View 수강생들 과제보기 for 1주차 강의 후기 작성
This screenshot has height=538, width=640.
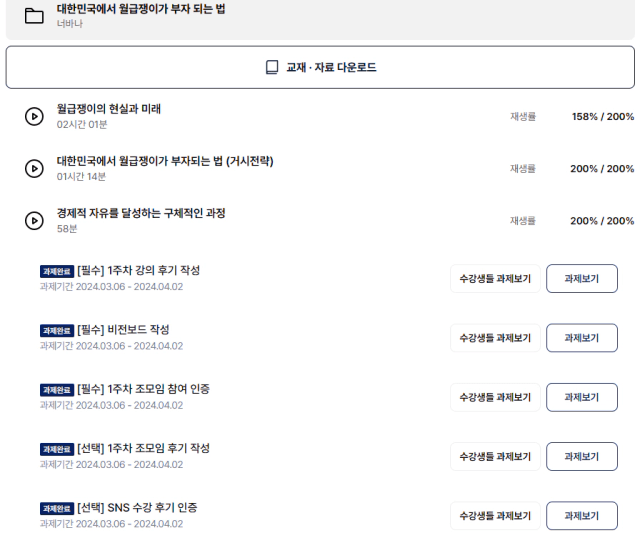point(495,279)
